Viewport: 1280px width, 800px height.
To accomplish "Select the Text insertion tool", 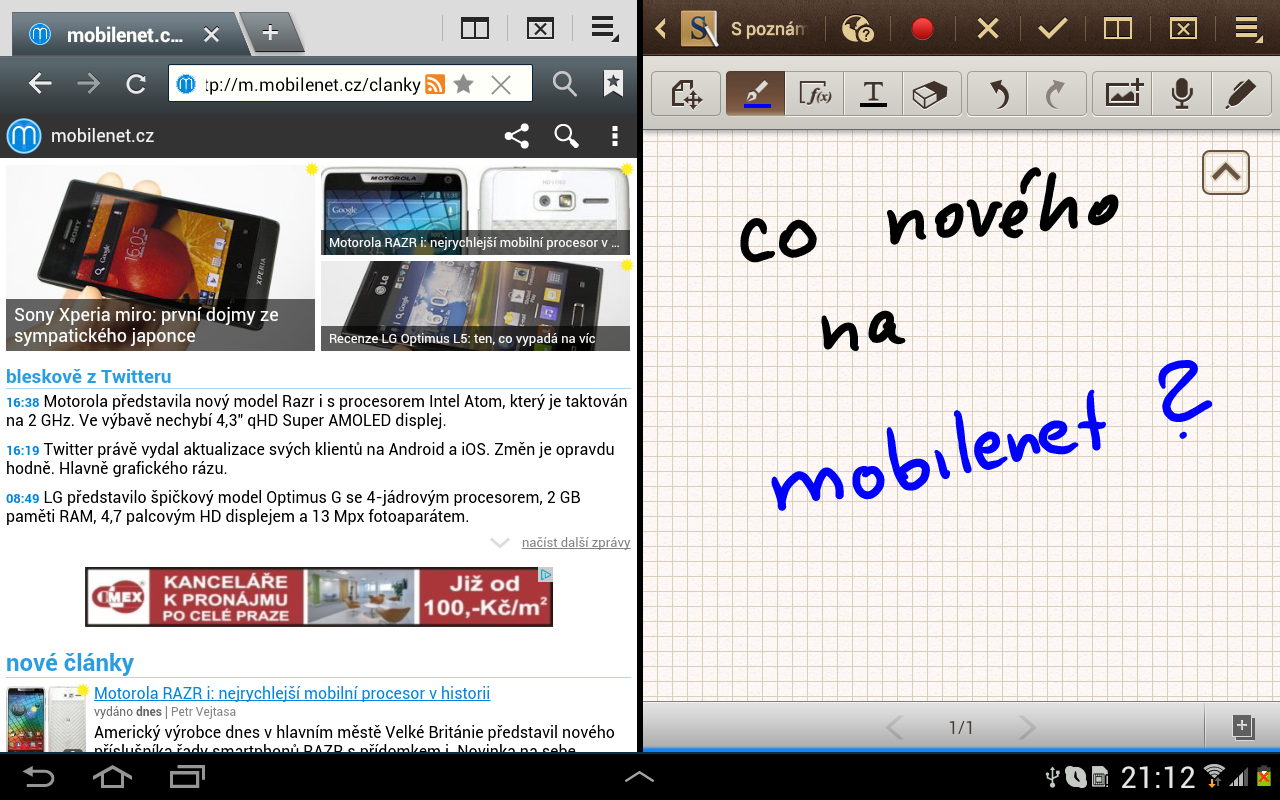I will coord(872,93).
